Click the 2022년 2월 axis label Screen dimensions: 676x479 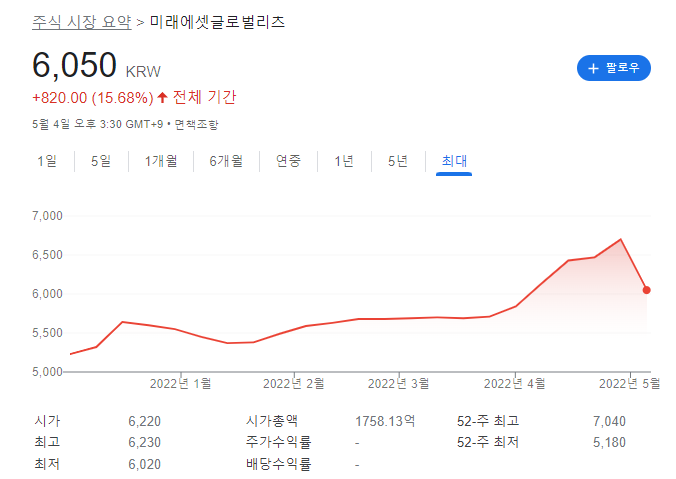pos(294,383)
